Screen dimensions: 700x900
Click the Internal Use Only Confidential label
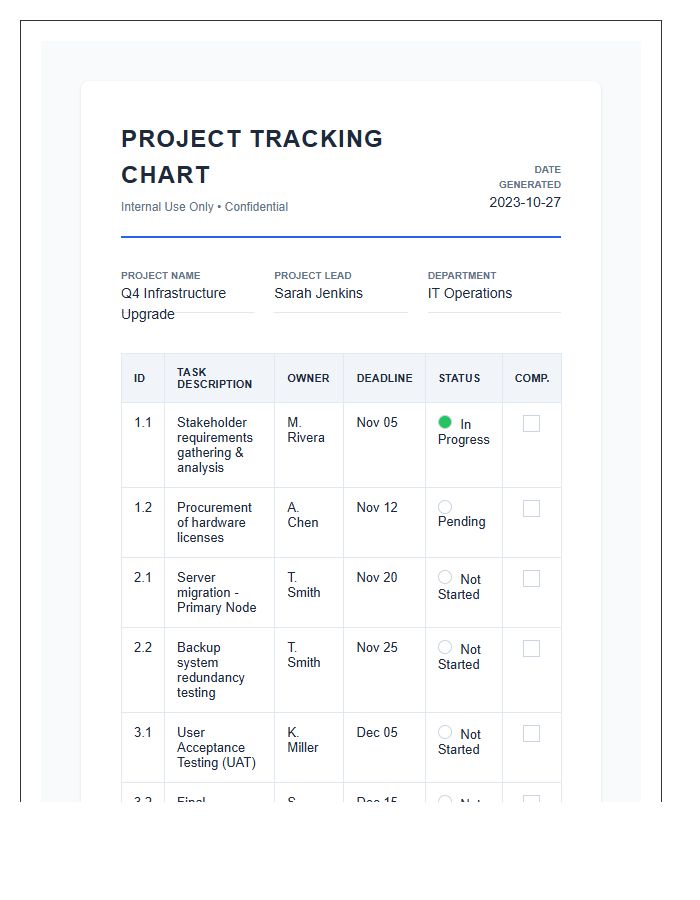[203, 207]
